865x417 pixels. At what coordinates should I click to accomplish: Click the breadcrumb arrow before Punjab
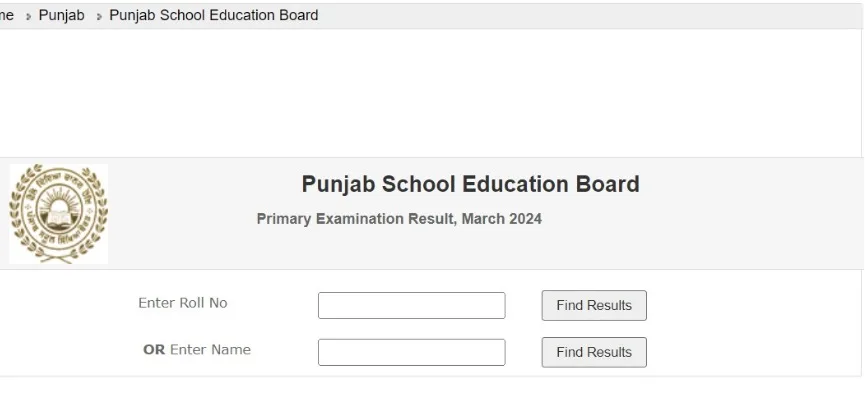(28, 17)
